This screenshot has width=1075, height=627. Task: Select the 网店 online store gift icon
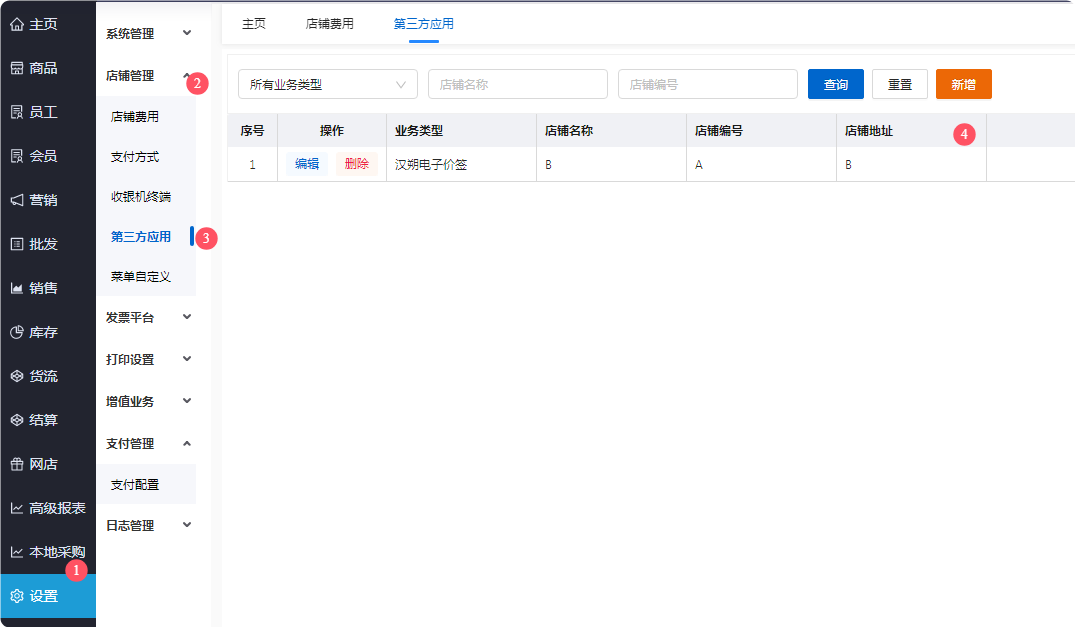click(16, 464)
